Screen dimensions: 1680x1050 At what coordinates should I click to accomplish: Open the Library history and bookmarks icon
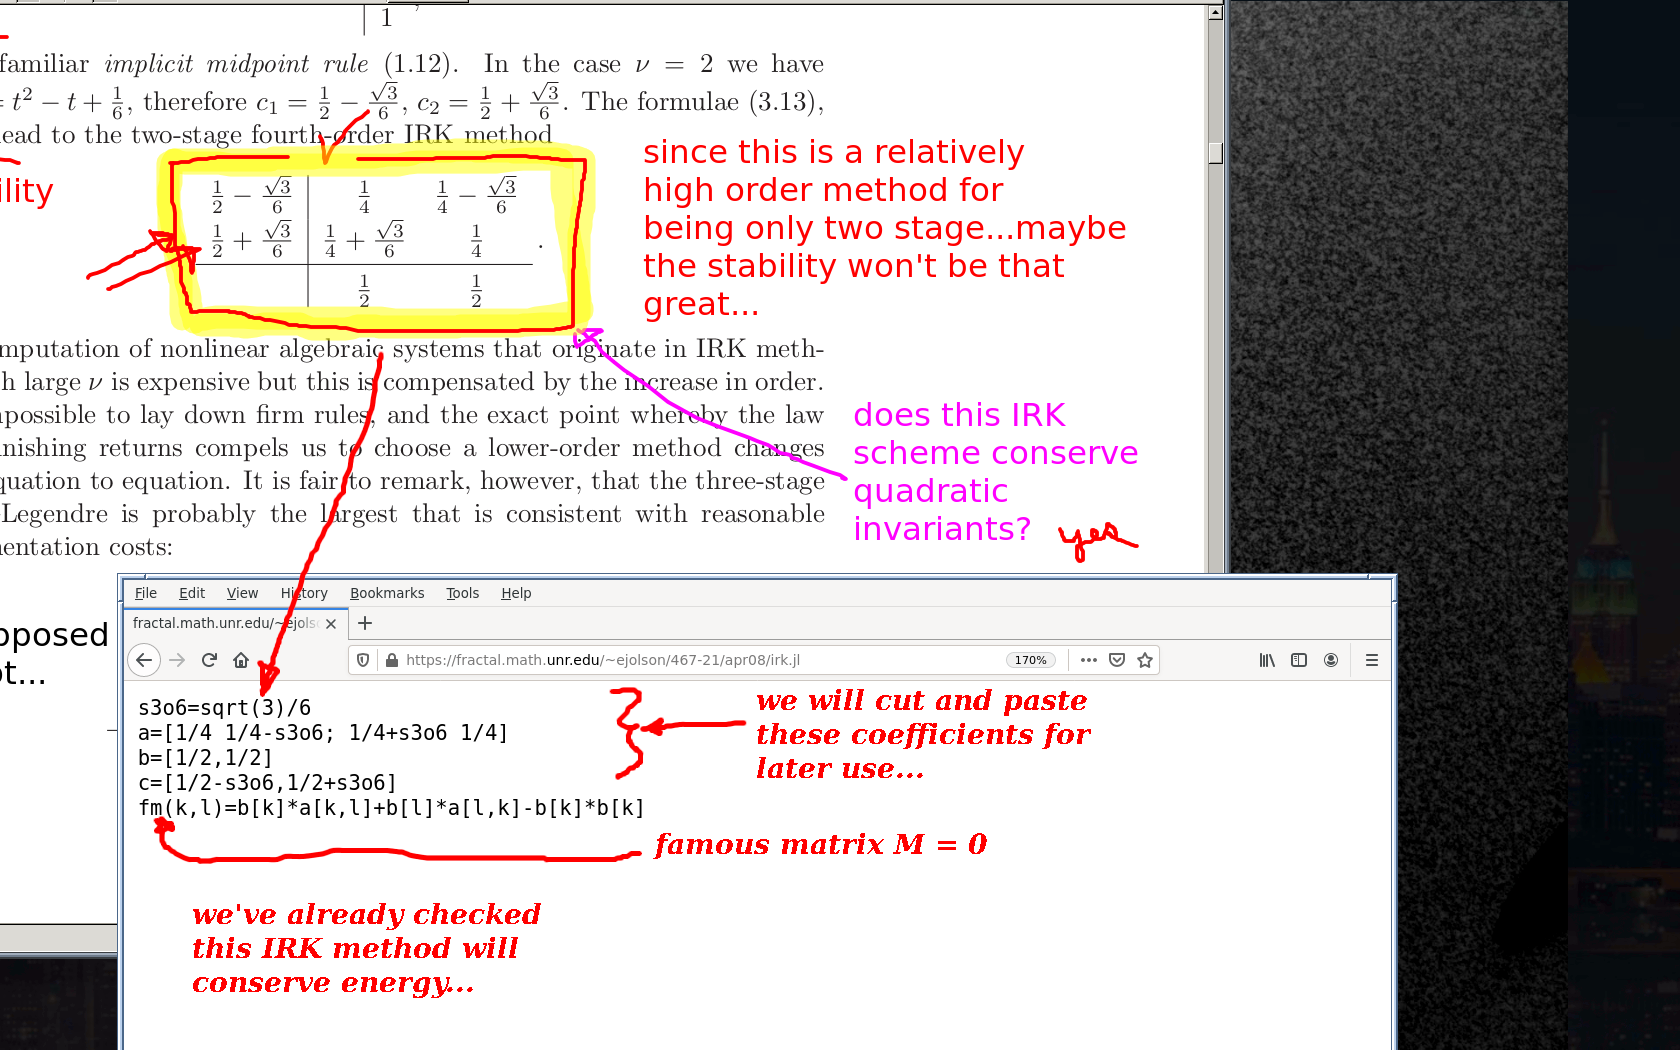point(1267,660)
